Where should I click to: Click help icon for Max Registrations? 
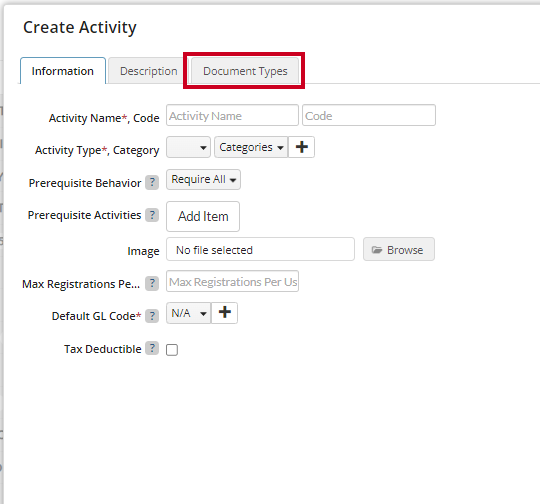[x=152, y=284]
